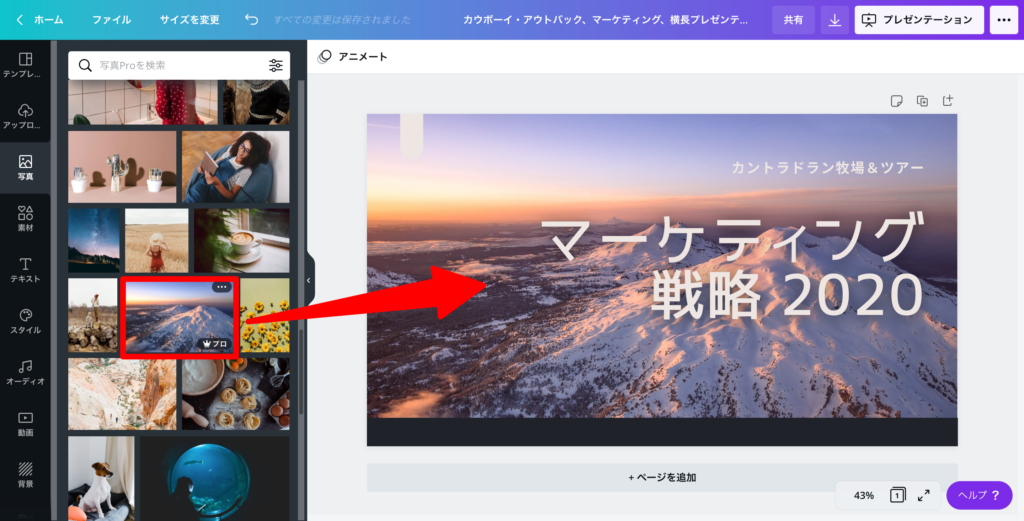Select the woman reading photo thumbnail

click(236, 167)
